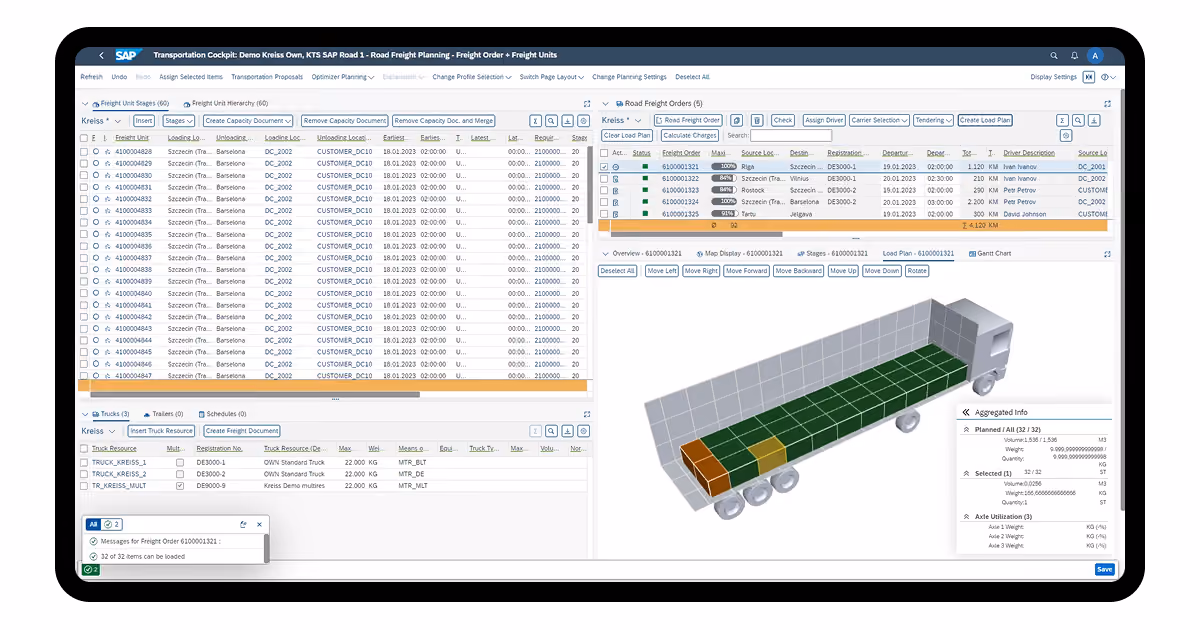
Task: Untick checkbox for freight order 6100001321
Action: point(604,167)
